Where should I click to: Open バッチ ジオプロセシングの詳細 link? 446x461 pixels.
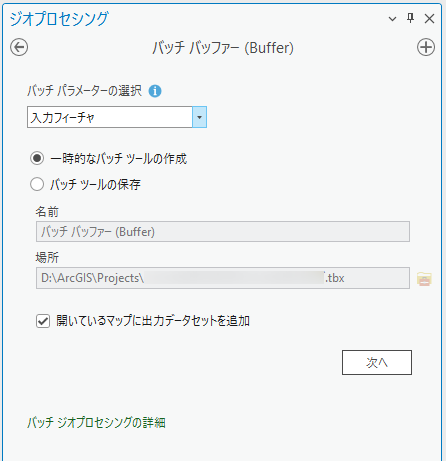(96, 423)
